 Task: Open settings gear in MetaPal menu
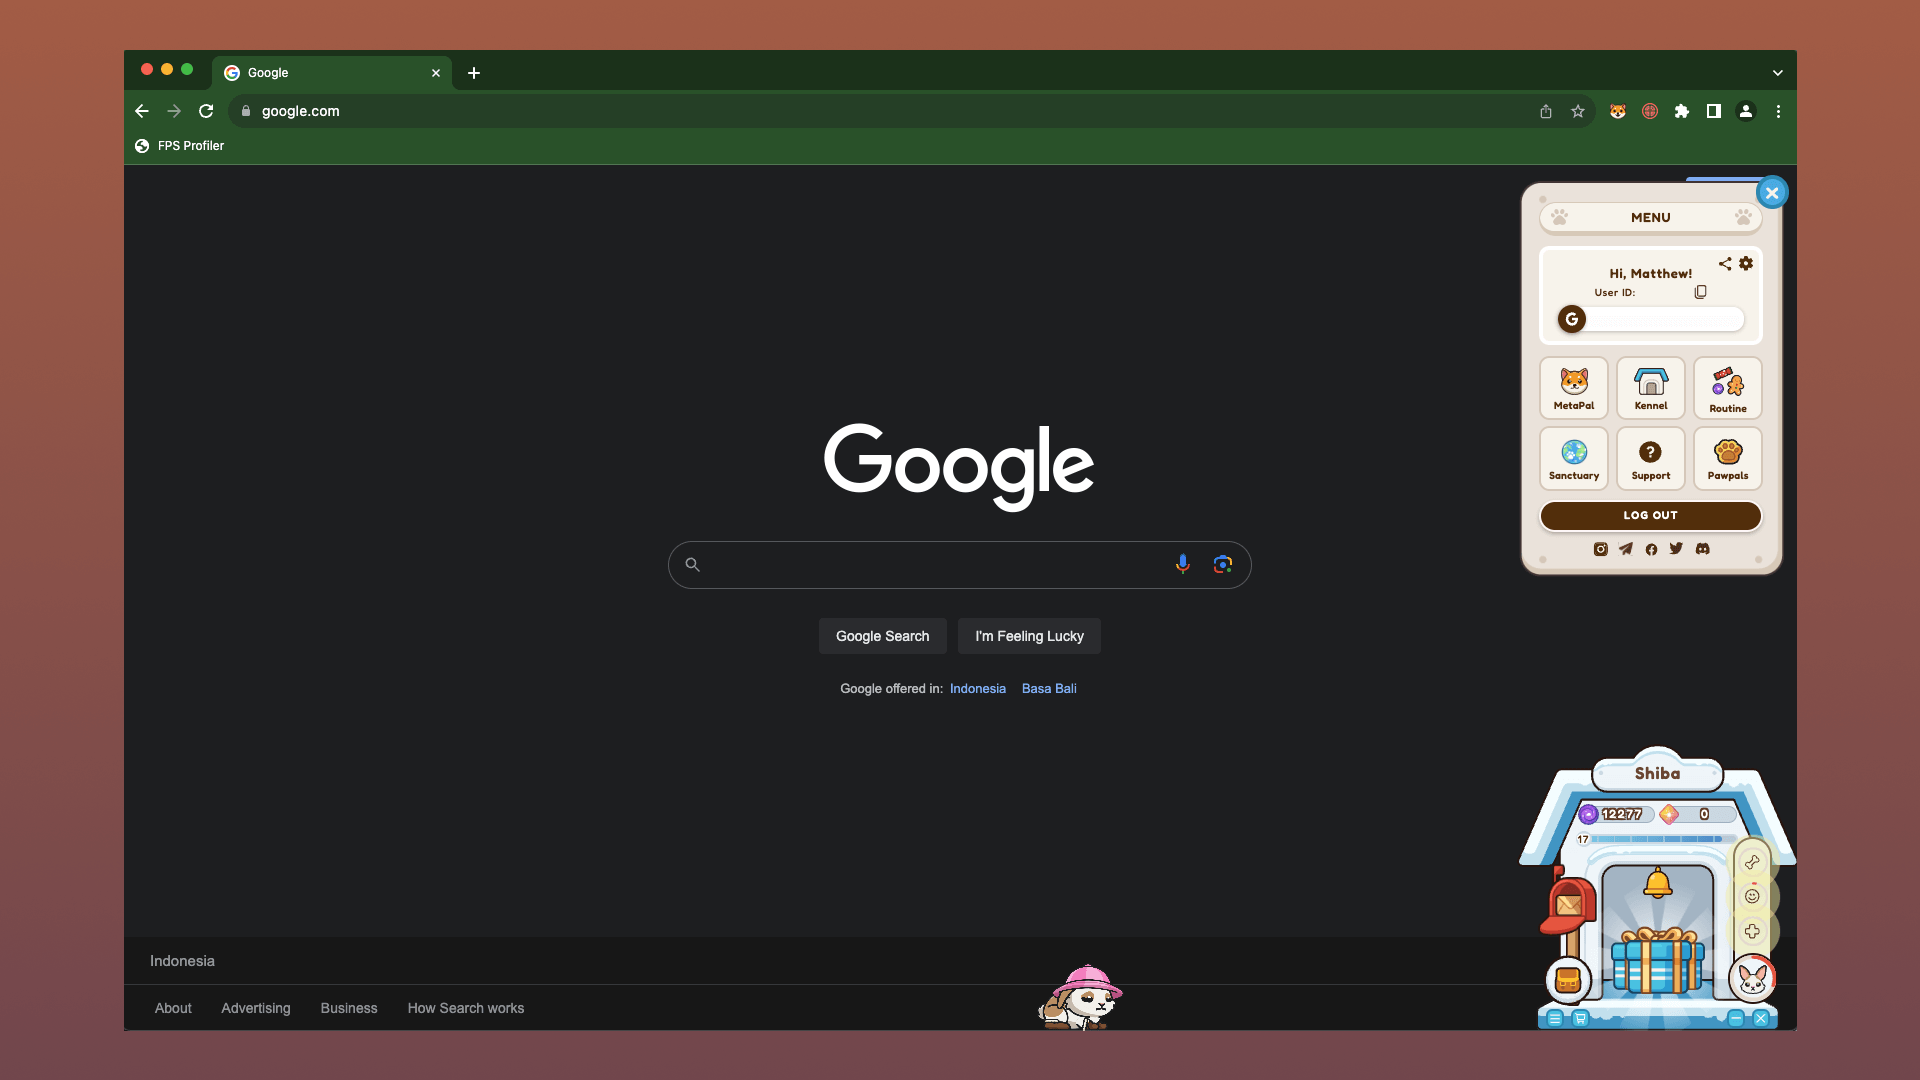click(1746, 263)
